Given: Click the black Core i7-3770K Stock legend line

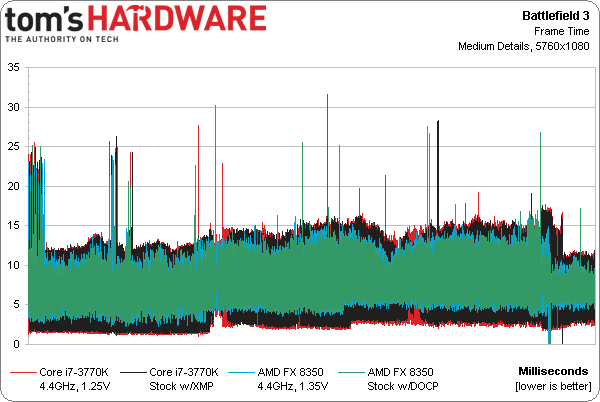Looking at the screenshot, I should (x=133, y=372).
